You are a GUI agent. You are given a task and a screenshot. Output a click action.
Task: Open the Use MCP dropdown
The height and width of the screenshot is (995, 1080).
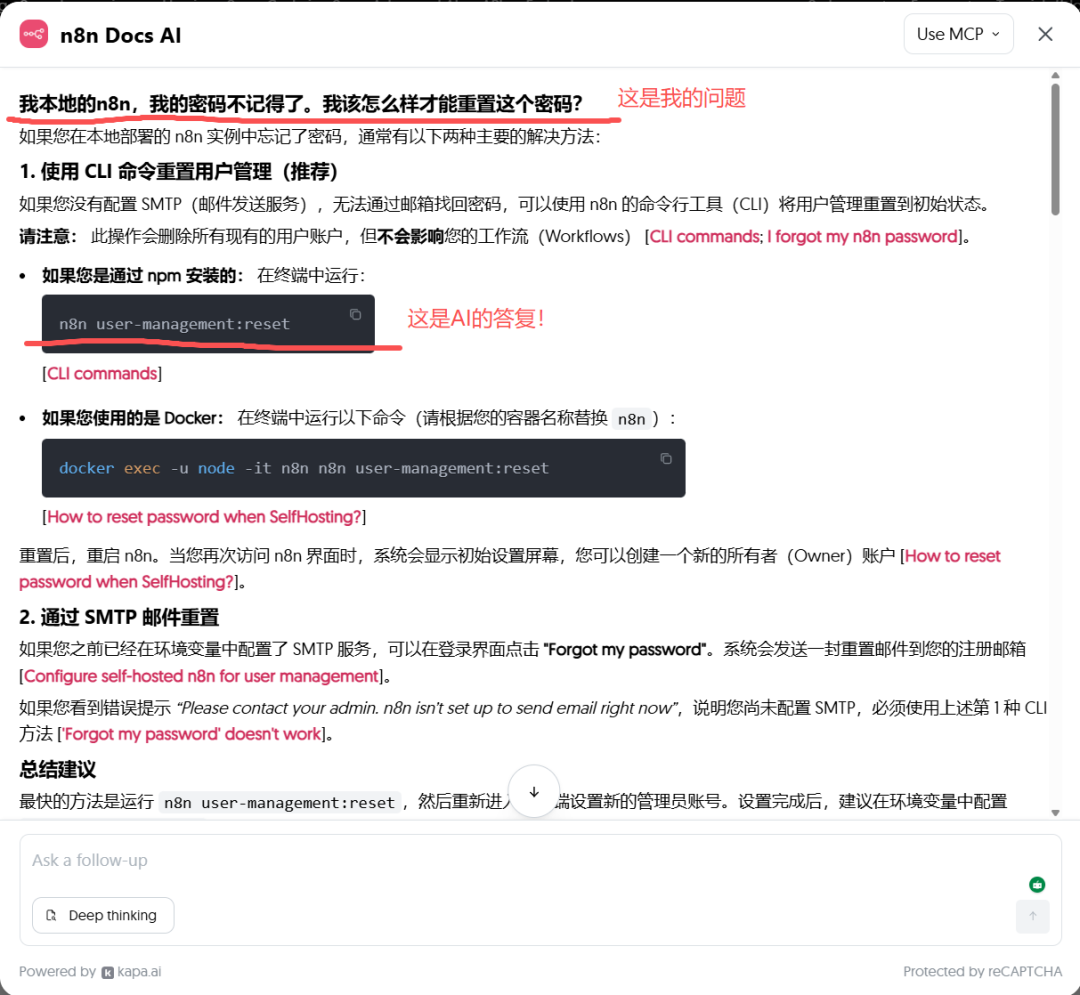957,33
